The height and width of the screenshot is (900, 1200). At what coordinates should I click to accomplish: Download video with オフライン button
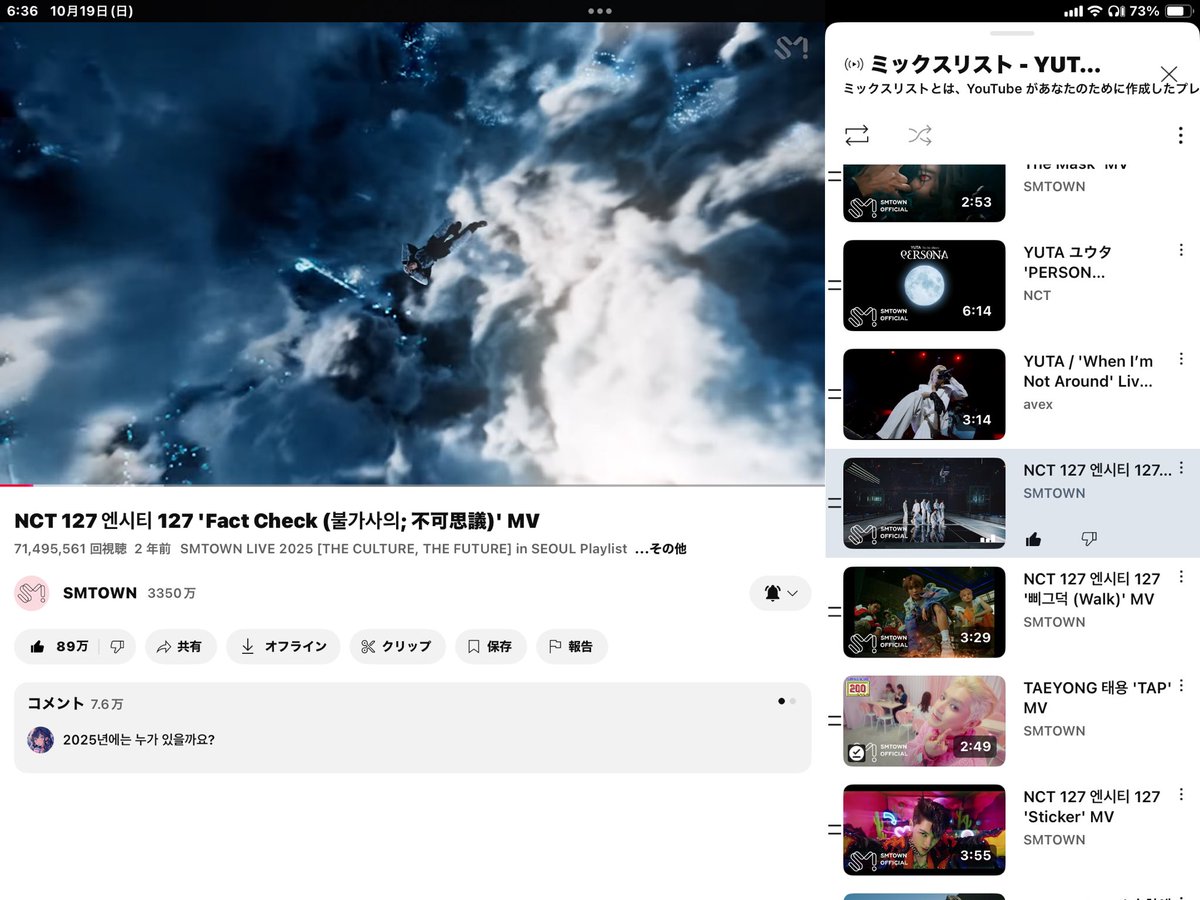click(283, 646)
